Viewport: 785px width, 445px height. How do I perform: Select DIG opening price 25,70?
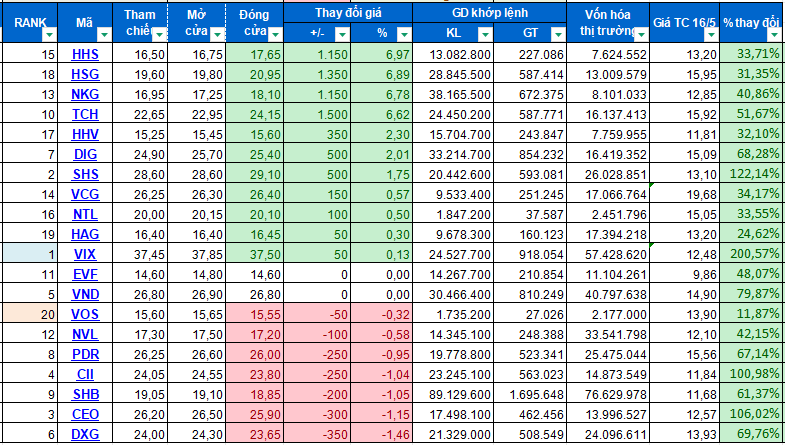click(x=196, y=154)
